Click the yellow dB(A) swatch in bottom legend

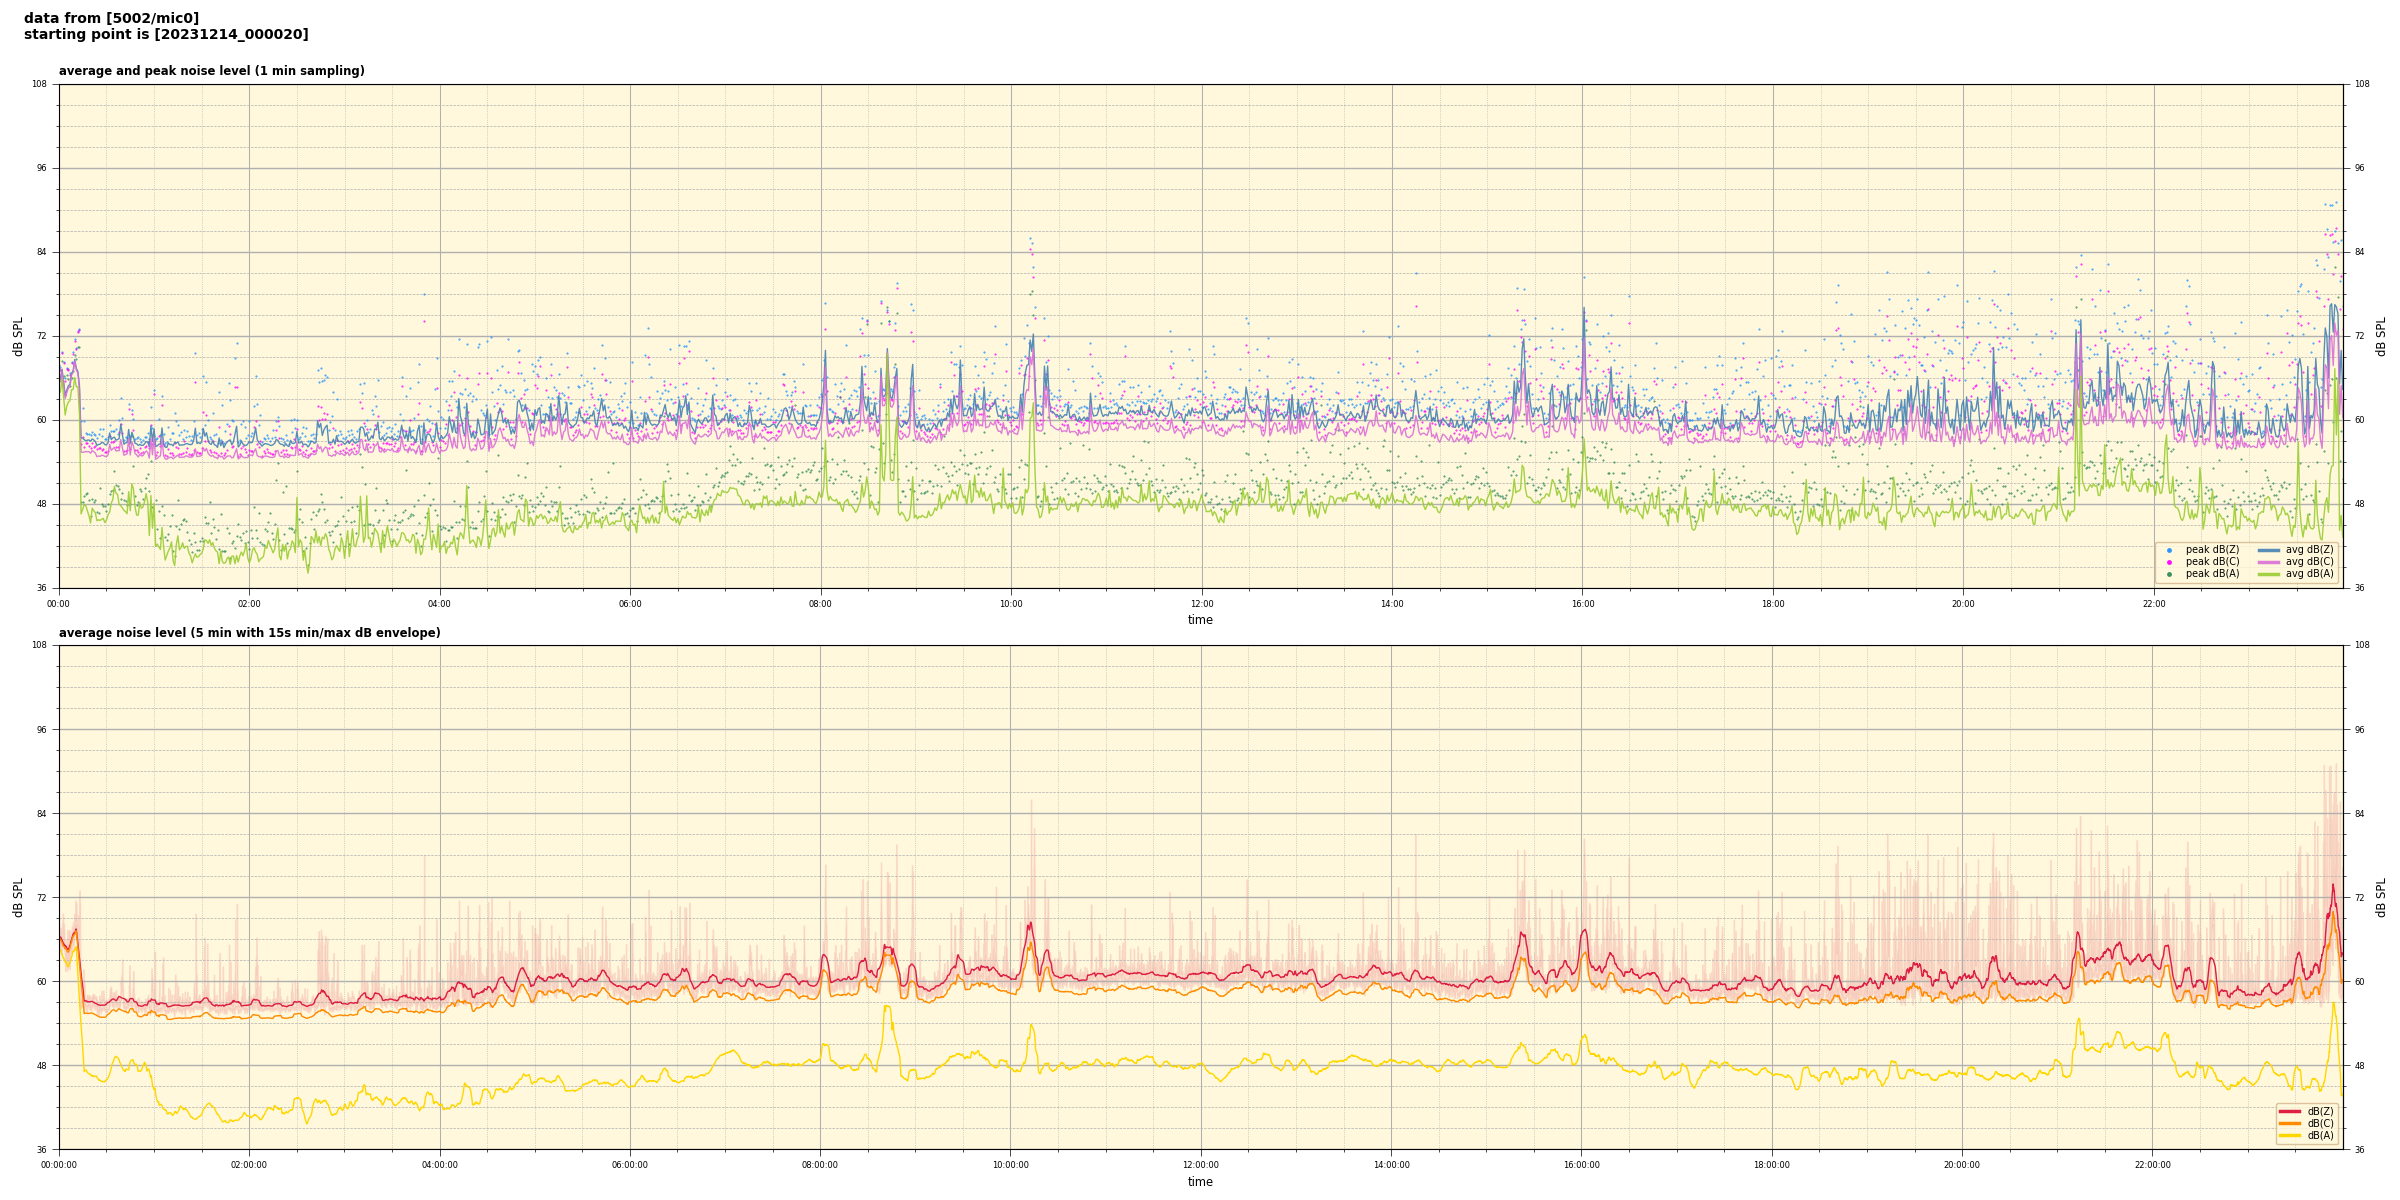[x=2290, y=1135]
